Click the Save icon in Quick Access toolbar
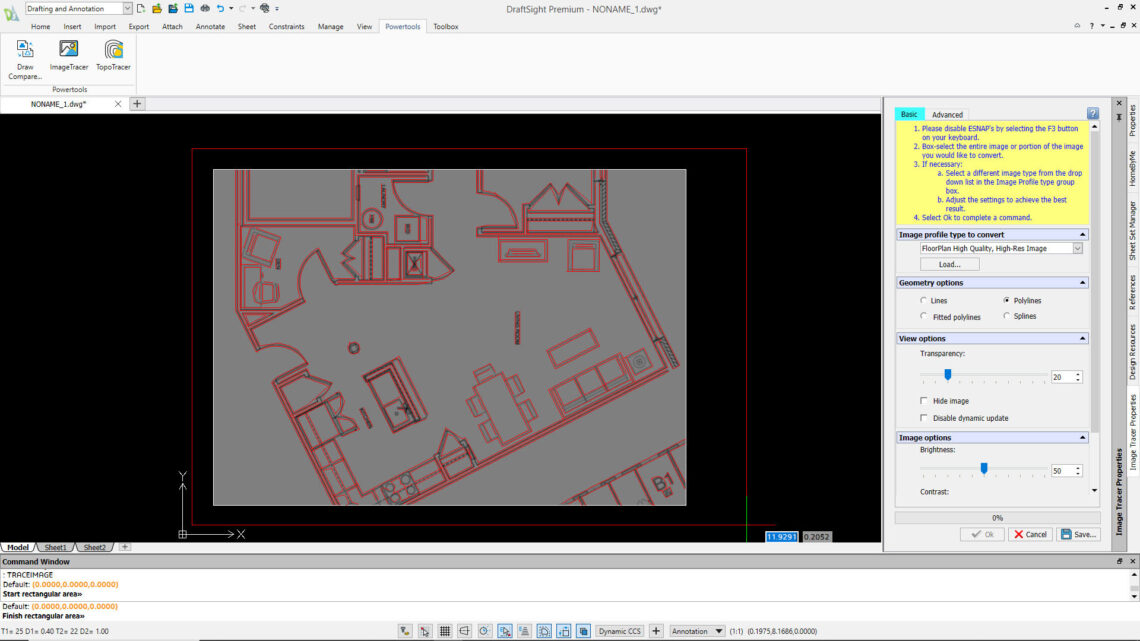The image size is (1140, 641). point(189,9)
